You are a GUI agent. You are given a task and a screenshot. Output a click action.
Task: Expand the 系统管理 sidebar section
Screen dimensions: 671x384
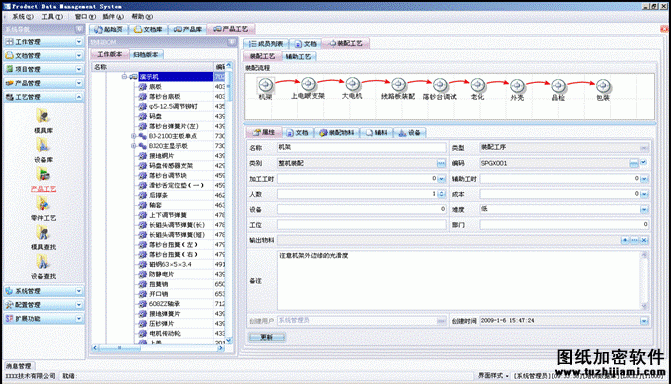pyautogui.click(x=79, y=291)
